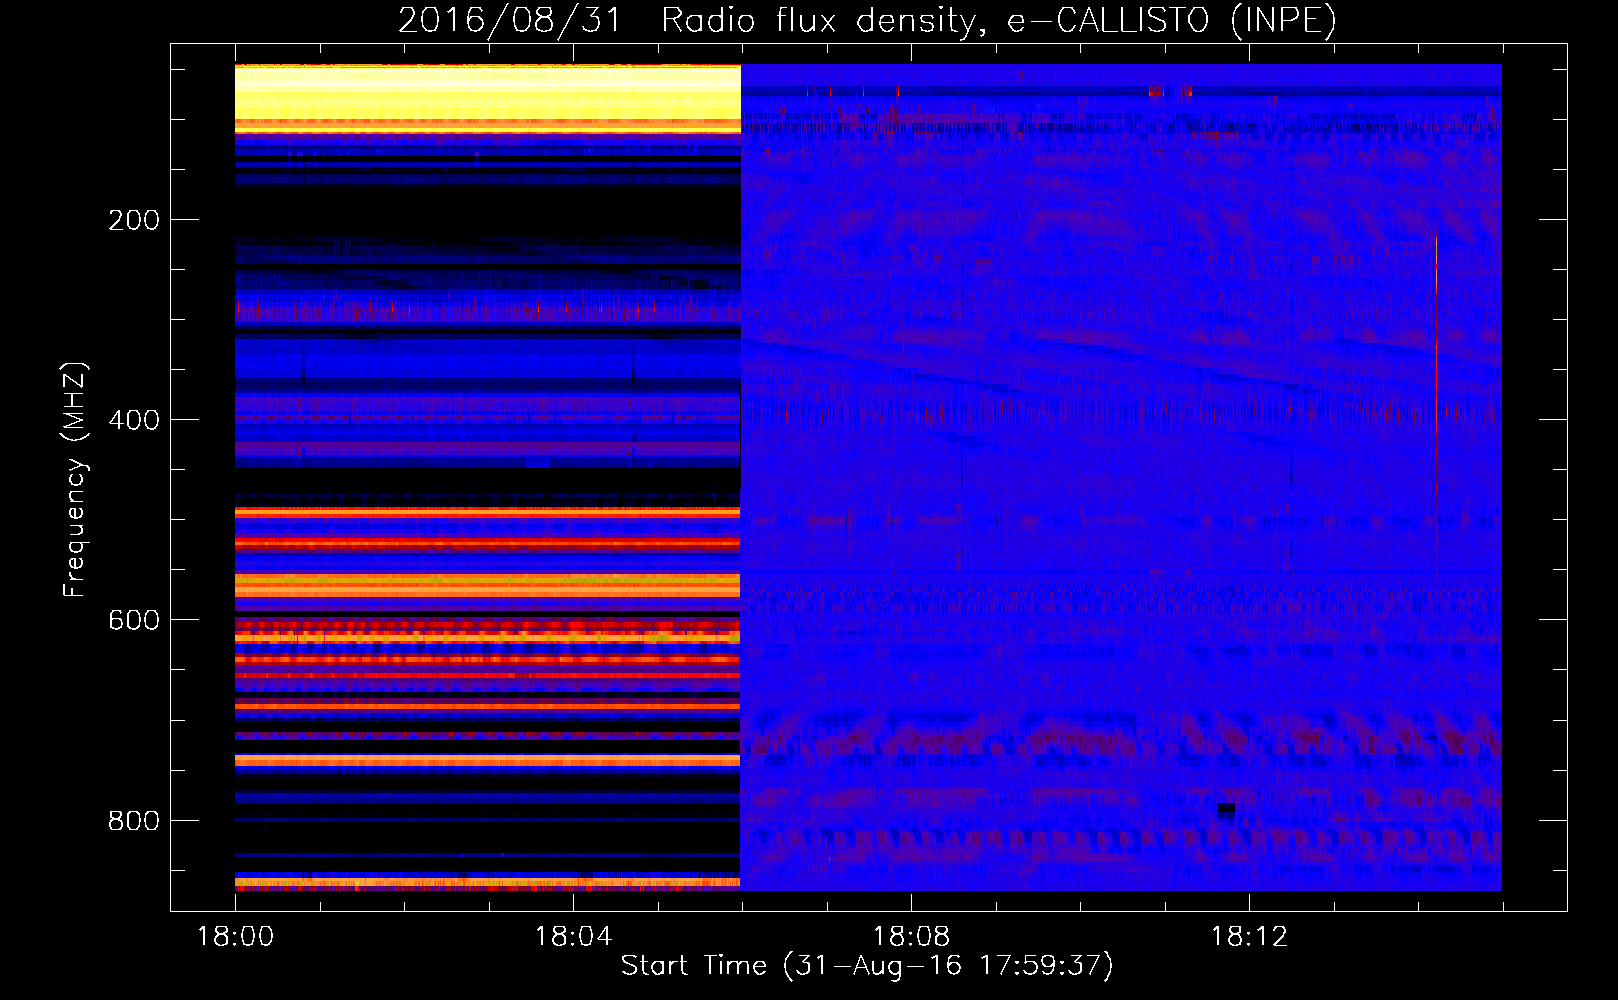1618x1000 pixels.
Task: Click the 'Frequency (MHZ)' axis label
Action: 75,479
